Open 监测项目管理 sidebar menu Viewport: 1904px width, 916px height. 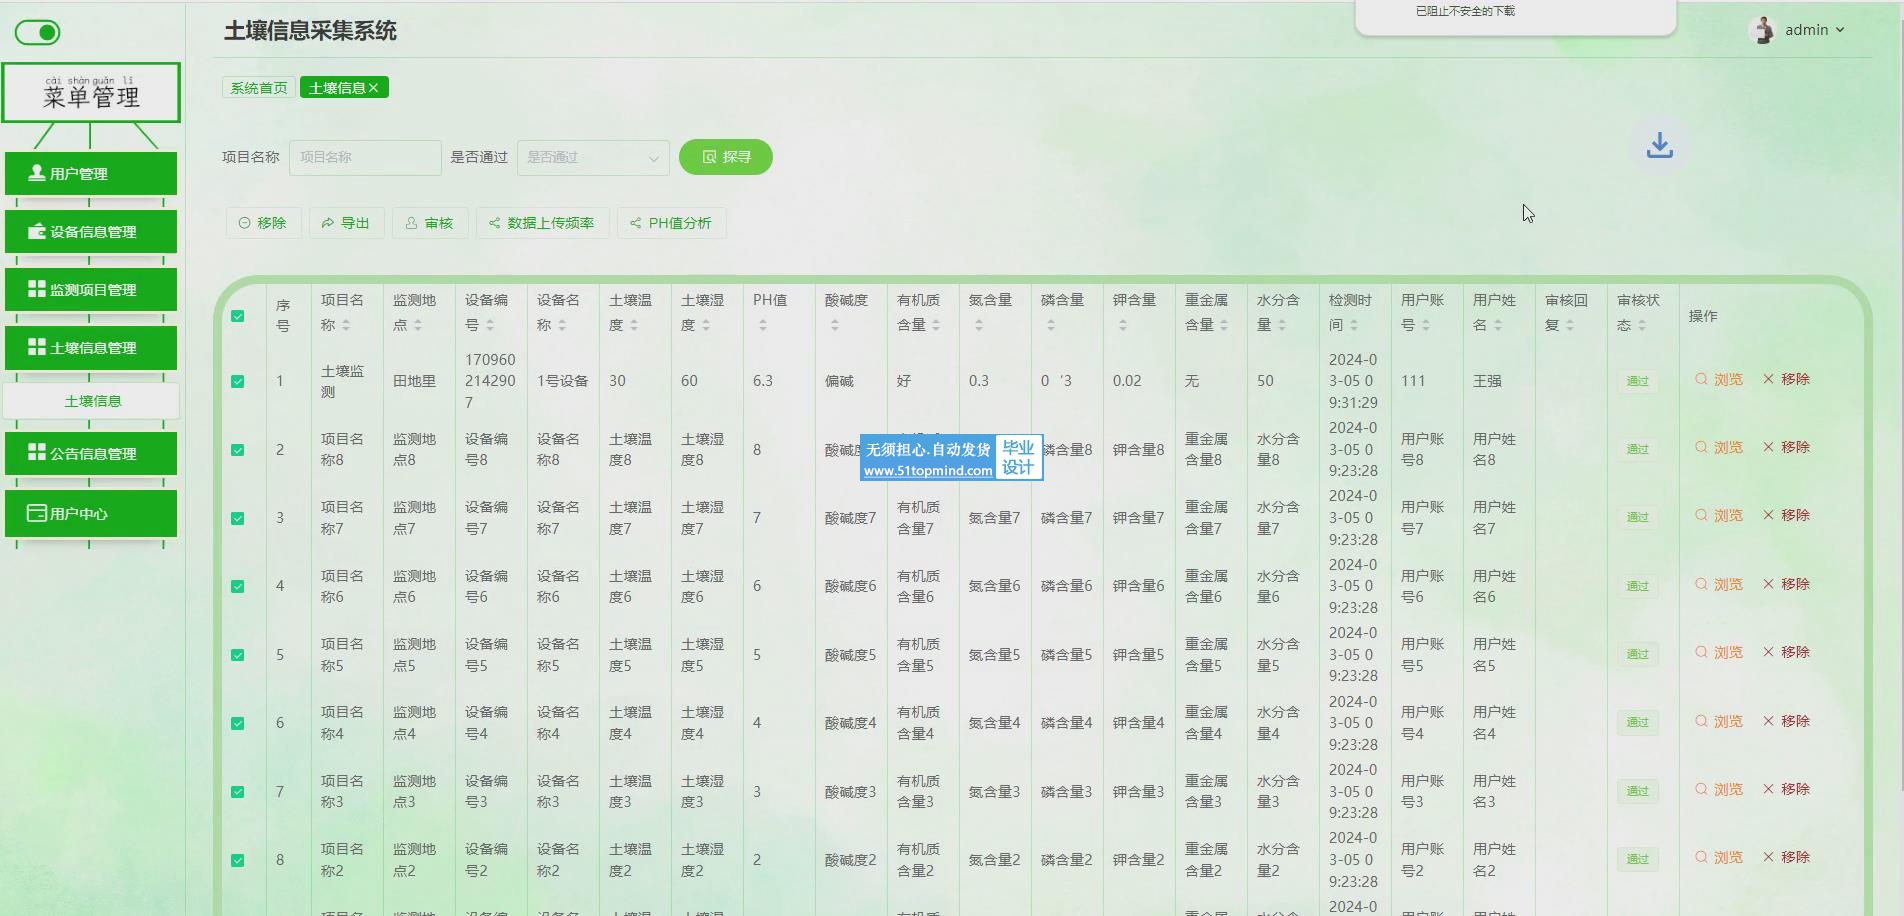(x=91, y=290)
